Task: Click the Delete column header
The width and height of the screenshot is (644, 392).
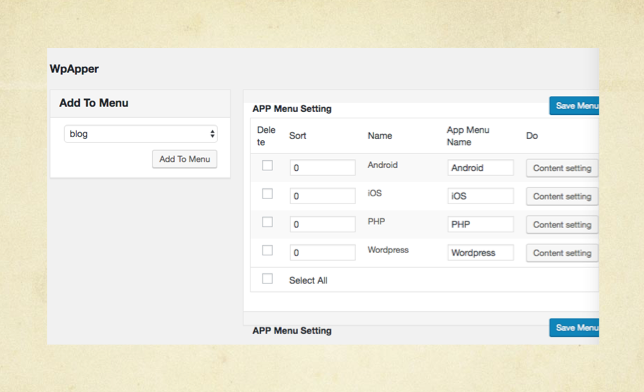Action: pyautogui.click(x=266, y=136)
